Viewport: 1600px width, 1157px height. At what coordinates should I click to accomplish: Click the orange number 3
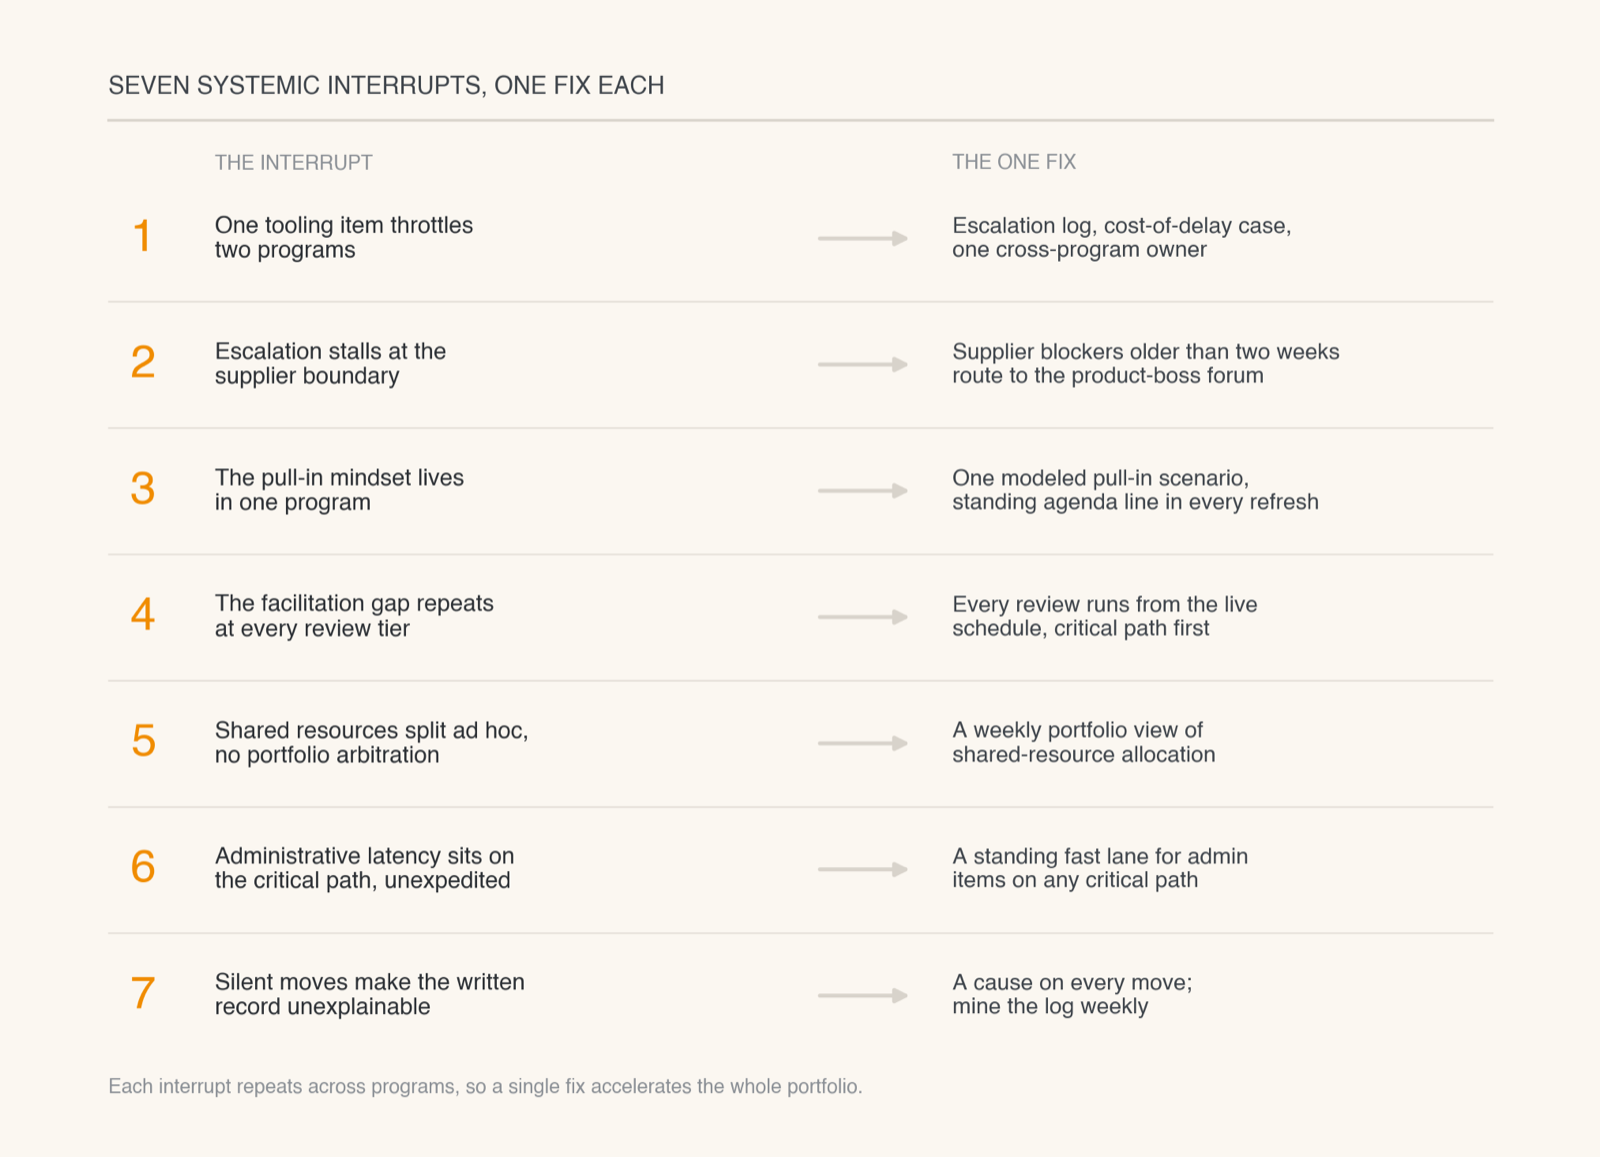(142, 489)
